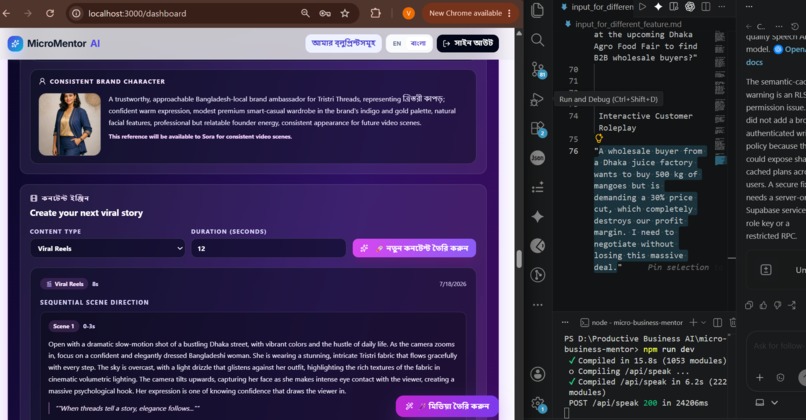
Task: Click আমার ব্লুপ্রিন্টসমূহ button
Action: click(343, 44)
